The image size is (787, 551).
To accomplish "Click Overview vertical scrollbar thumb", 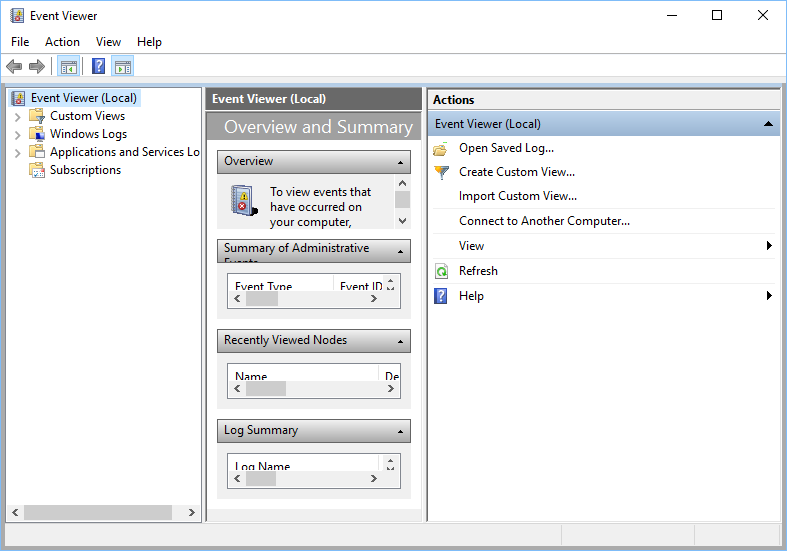I will 402,199.
